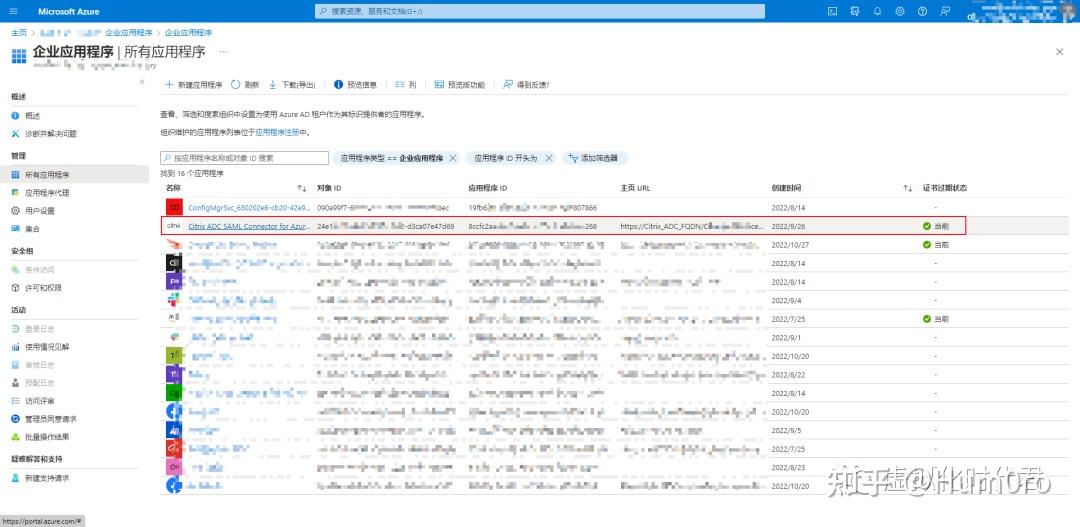Click the red ConfigMgrSvc app logo
Viewport: 1080px width, 527px height.
tap(174, 207)
